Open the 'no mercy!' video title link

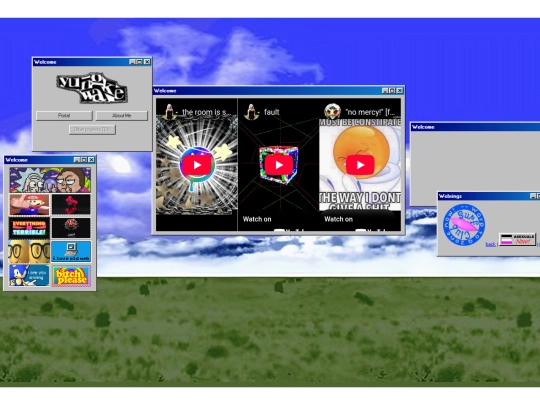[371, 112]
